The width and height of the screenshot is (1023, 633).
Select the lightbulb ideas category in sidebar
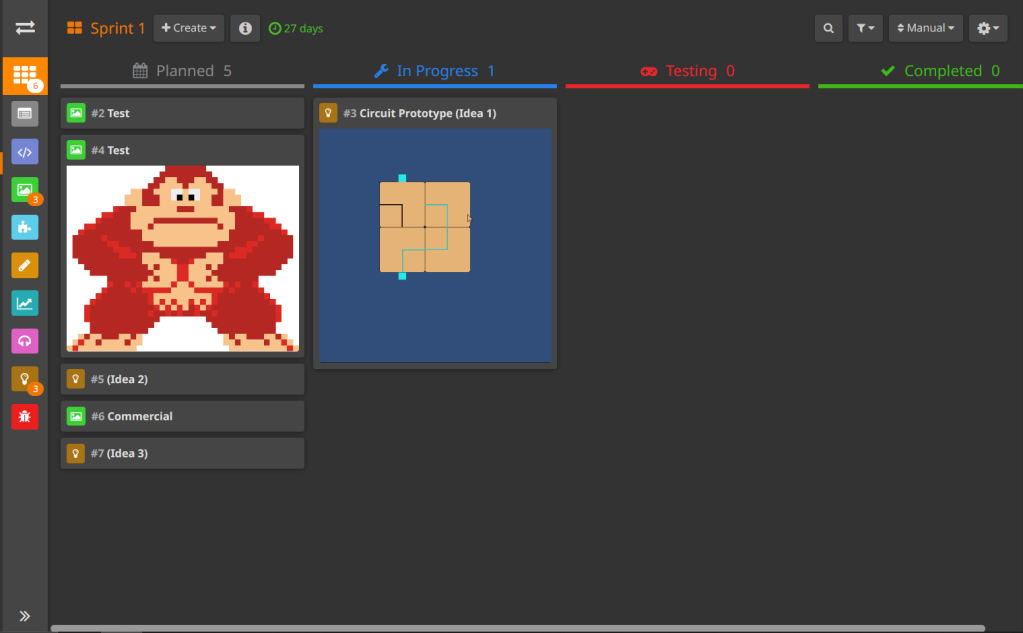25,378
